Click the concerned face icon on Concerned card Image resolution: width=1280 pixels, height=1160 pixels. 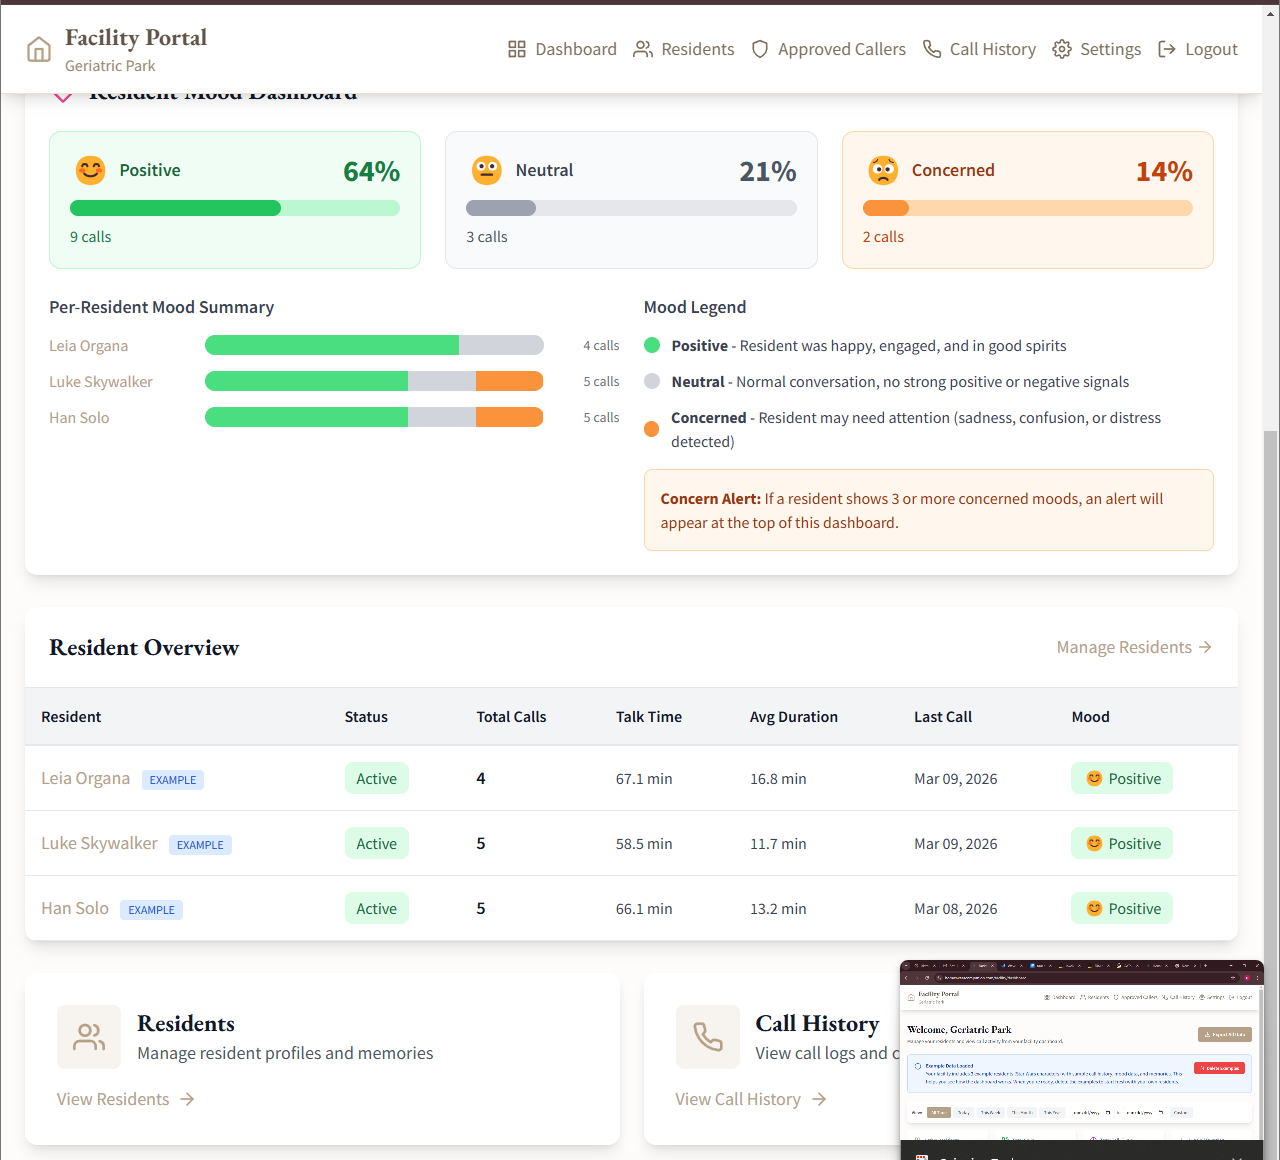(x=884, y=170)
